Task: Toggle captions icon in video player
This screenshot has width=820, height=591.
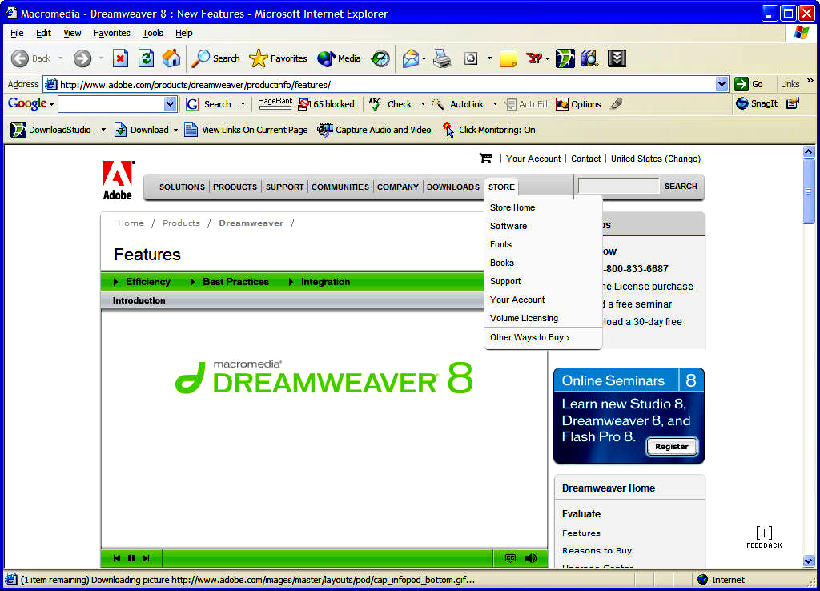Action: pyautogui.click(x=510, y=558)
